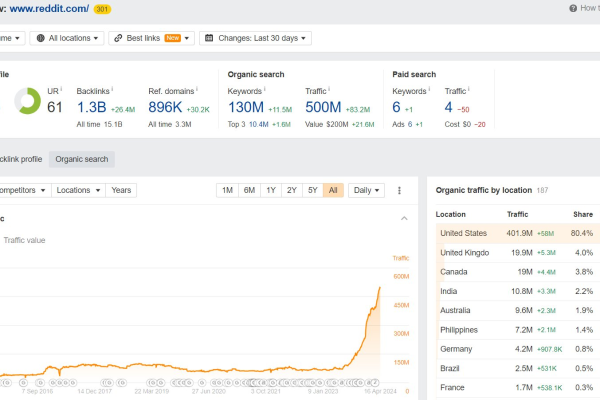Image resolution: width=600 pixels, height=400 pixels.
Task: Click the Share column header
Action: (x=583, y=214)
